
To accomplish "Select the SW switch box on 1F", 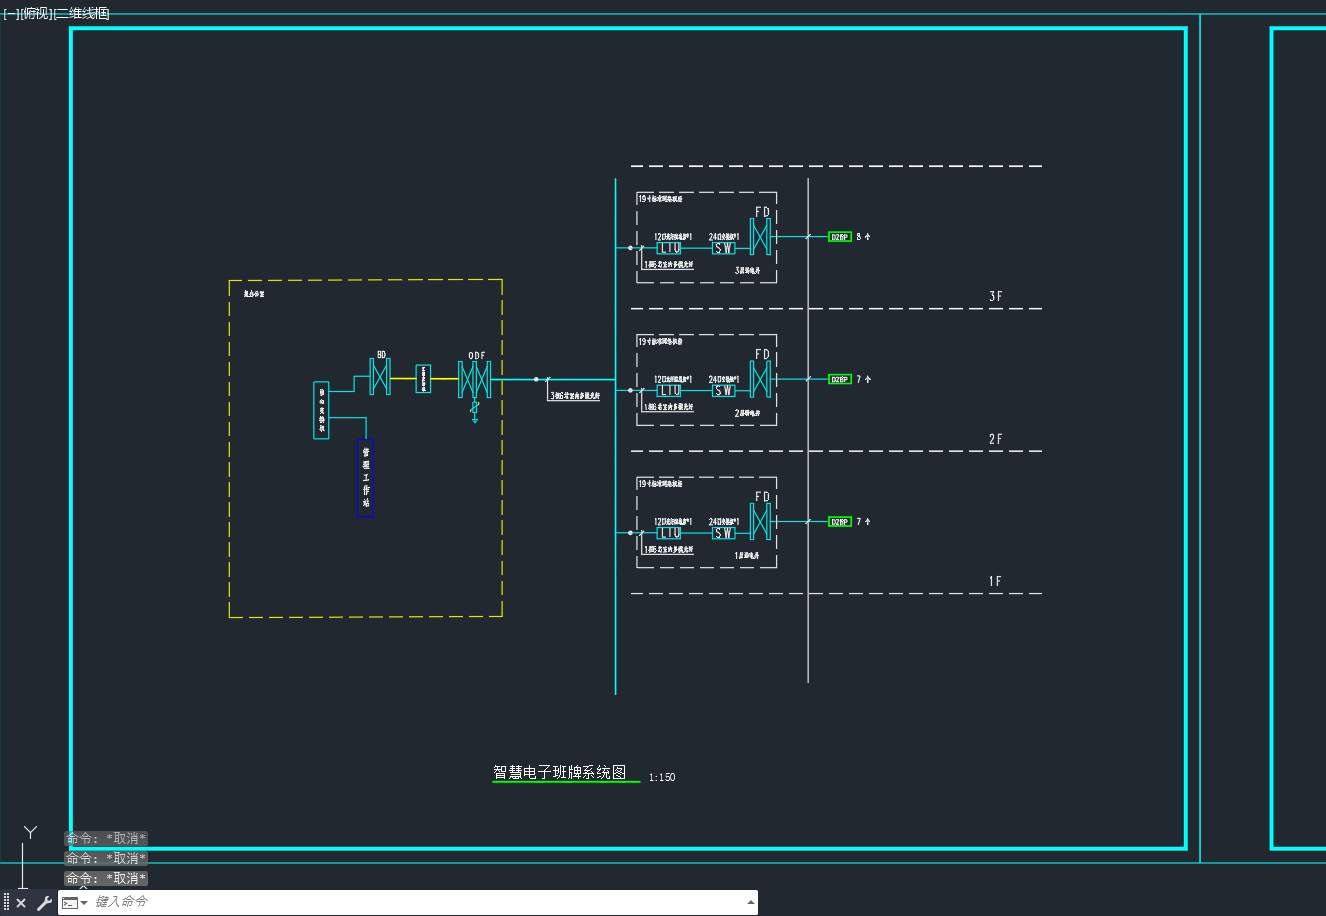I will [x=724, y=533].
